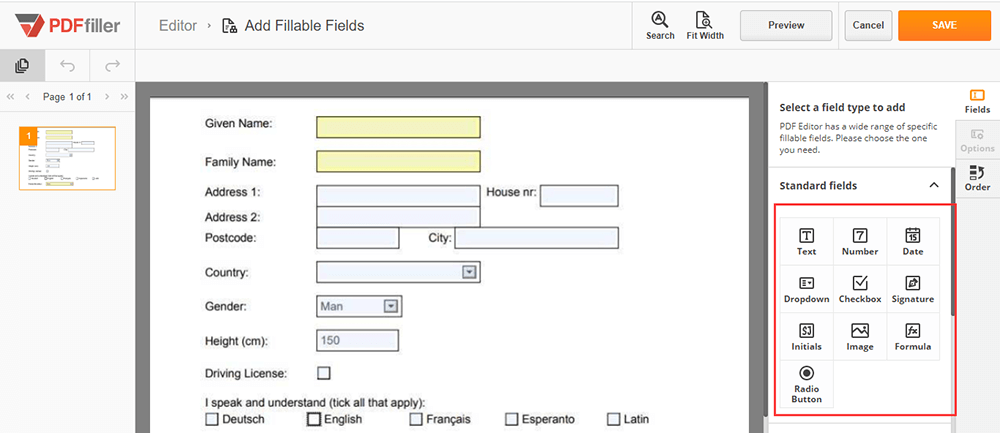Image resolution: width=1000 pixels, height=433 pixels.
Task: Check the English language checkbox
Action: 314,419
